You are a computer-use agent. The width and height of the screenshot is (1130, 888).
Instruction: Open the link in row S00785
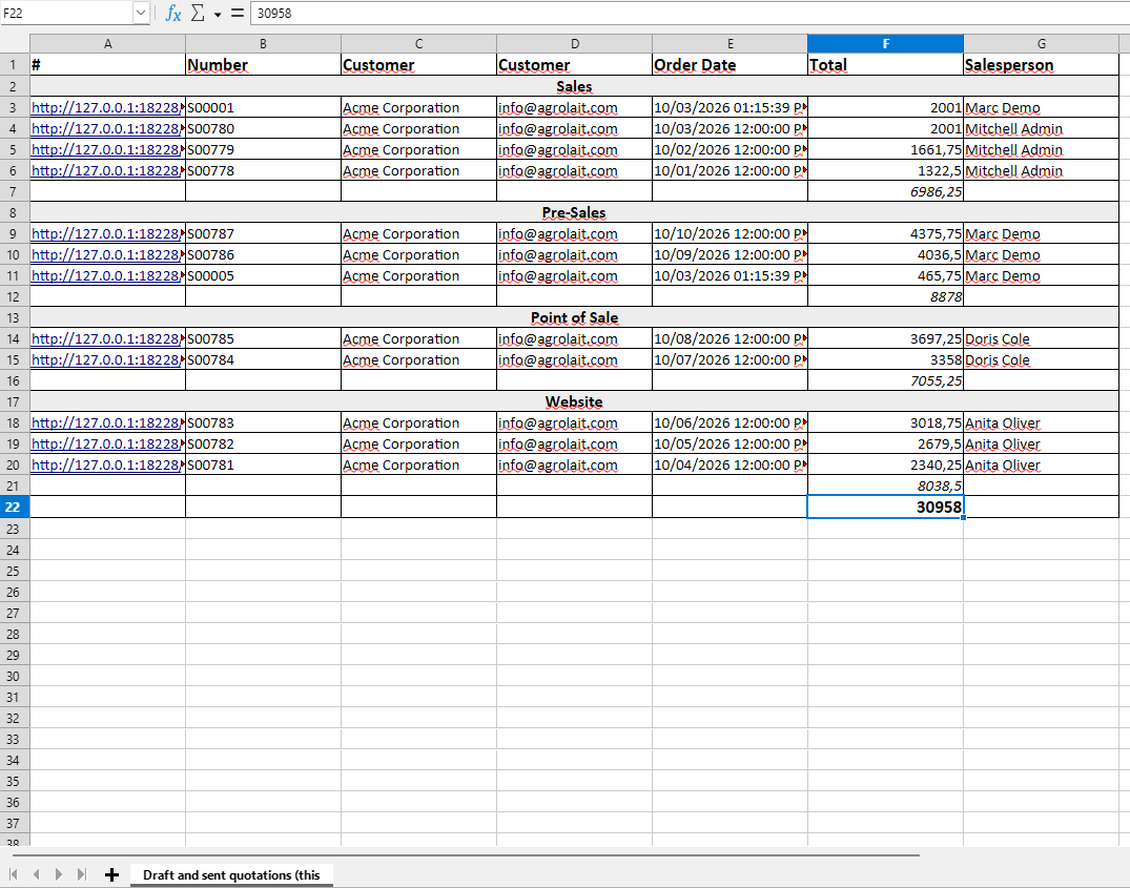107,339
